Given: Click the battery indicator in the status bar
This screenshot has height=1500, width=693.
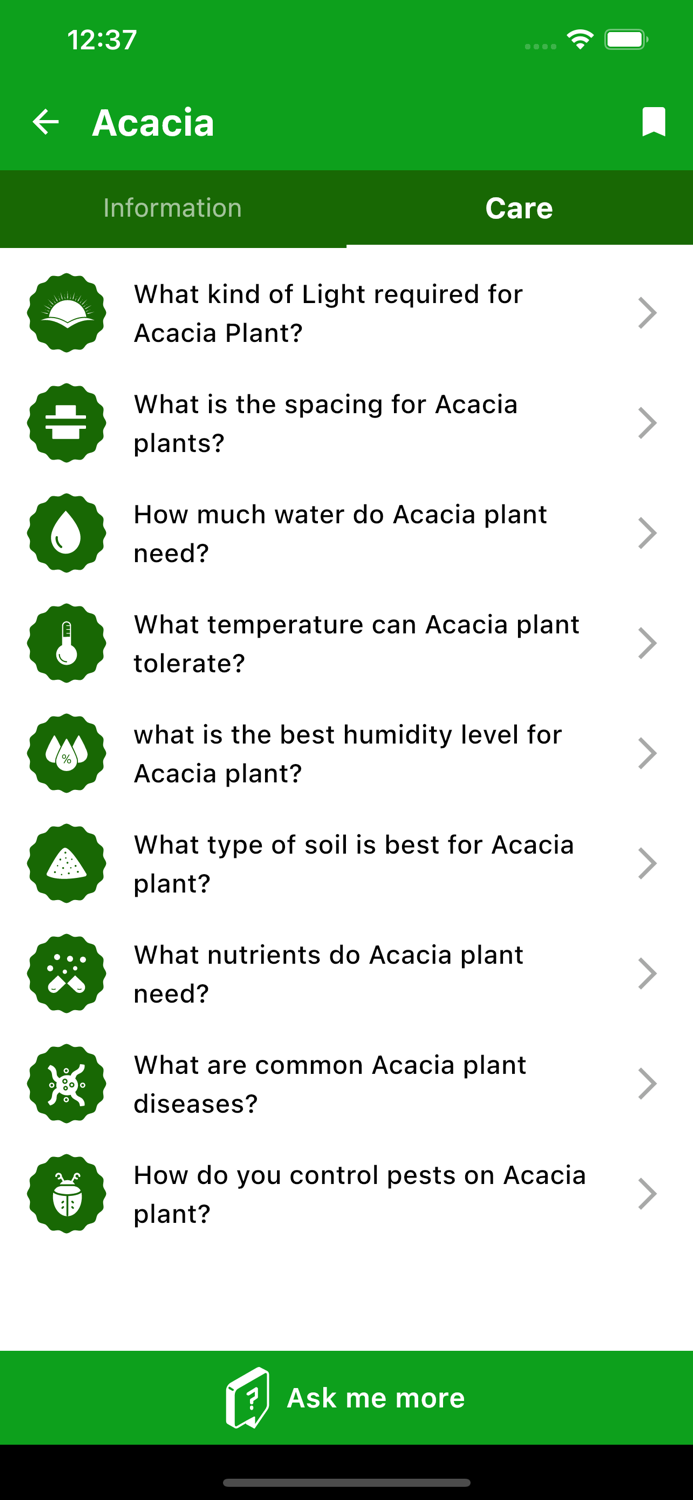Looking at the screenshot, I should 625,40.
